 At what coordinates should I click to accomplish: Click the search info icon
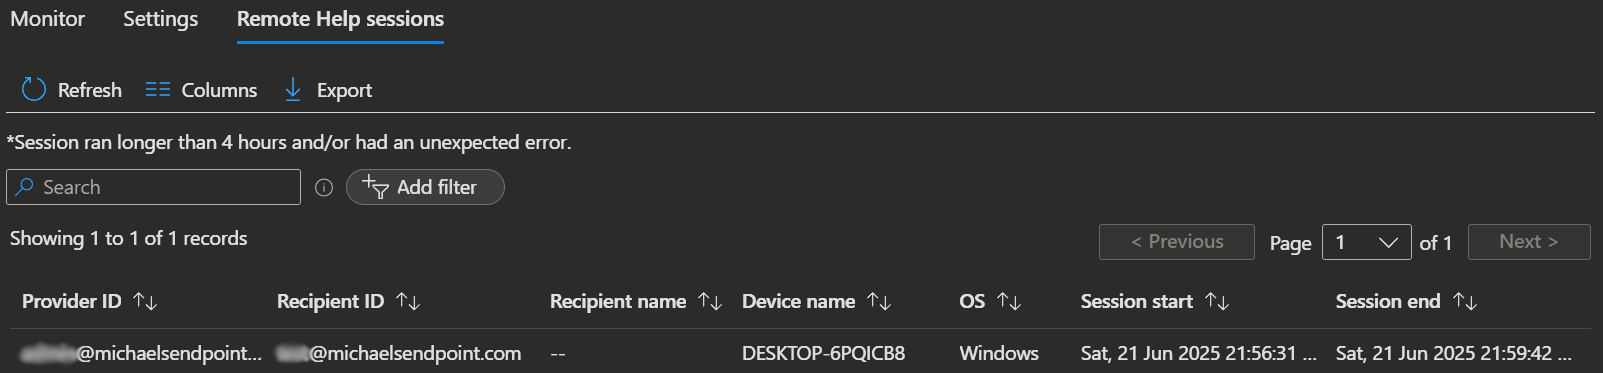(324, 187)
